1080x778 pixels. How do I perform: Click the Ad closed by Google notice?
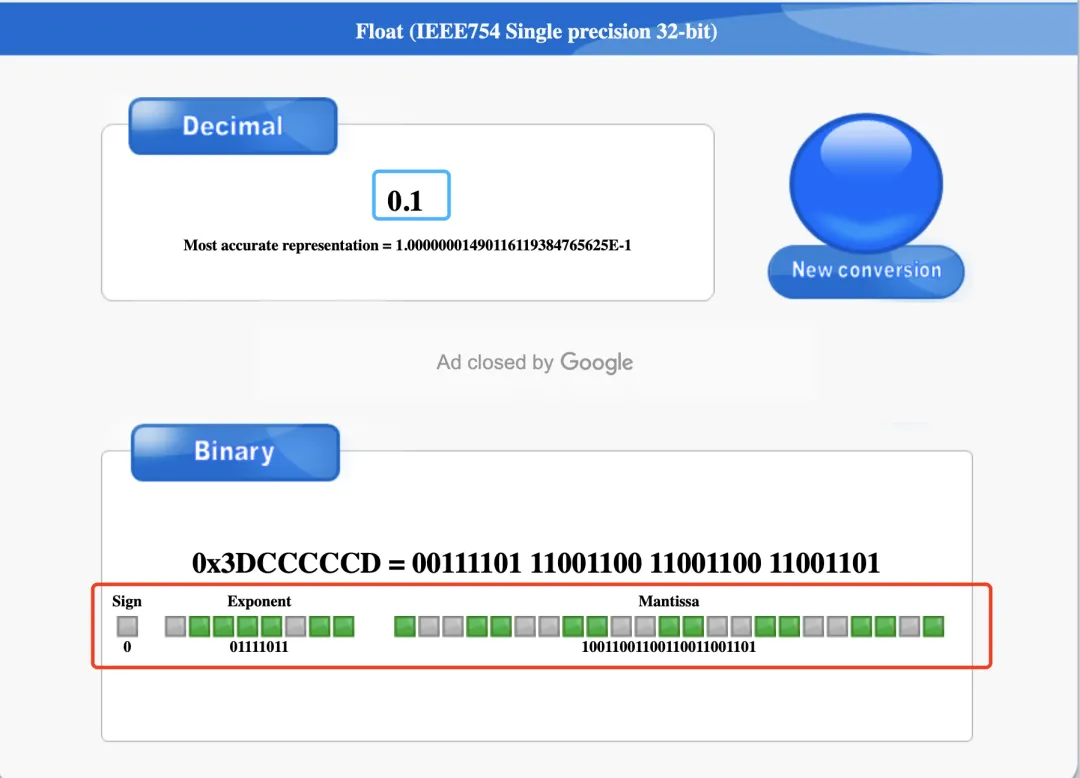click(x=534, y=362)
